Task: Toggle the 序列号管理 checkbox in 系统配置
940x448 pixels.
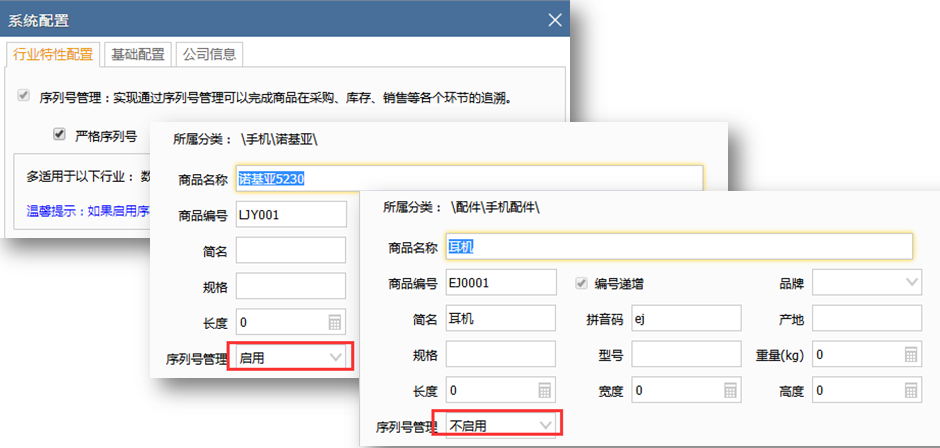Action: pyautogui.click(x=23, y=95)
